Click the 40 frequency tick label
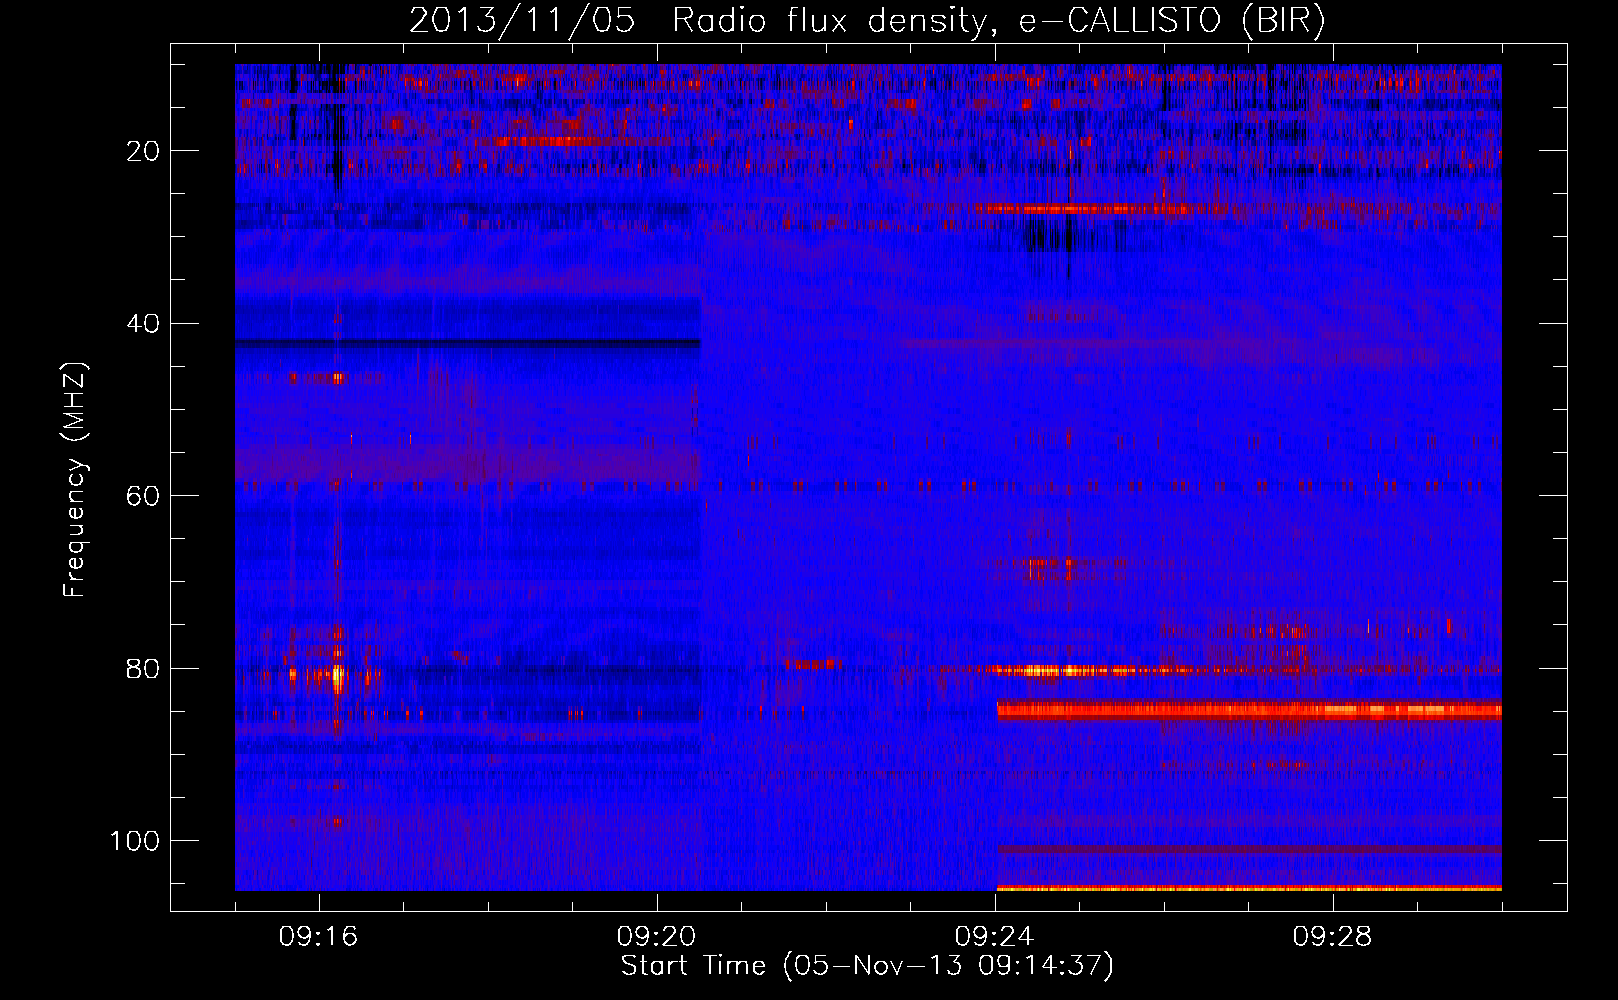Image resolution: width=1618 pixels, height=1000 pixels. 143,324
